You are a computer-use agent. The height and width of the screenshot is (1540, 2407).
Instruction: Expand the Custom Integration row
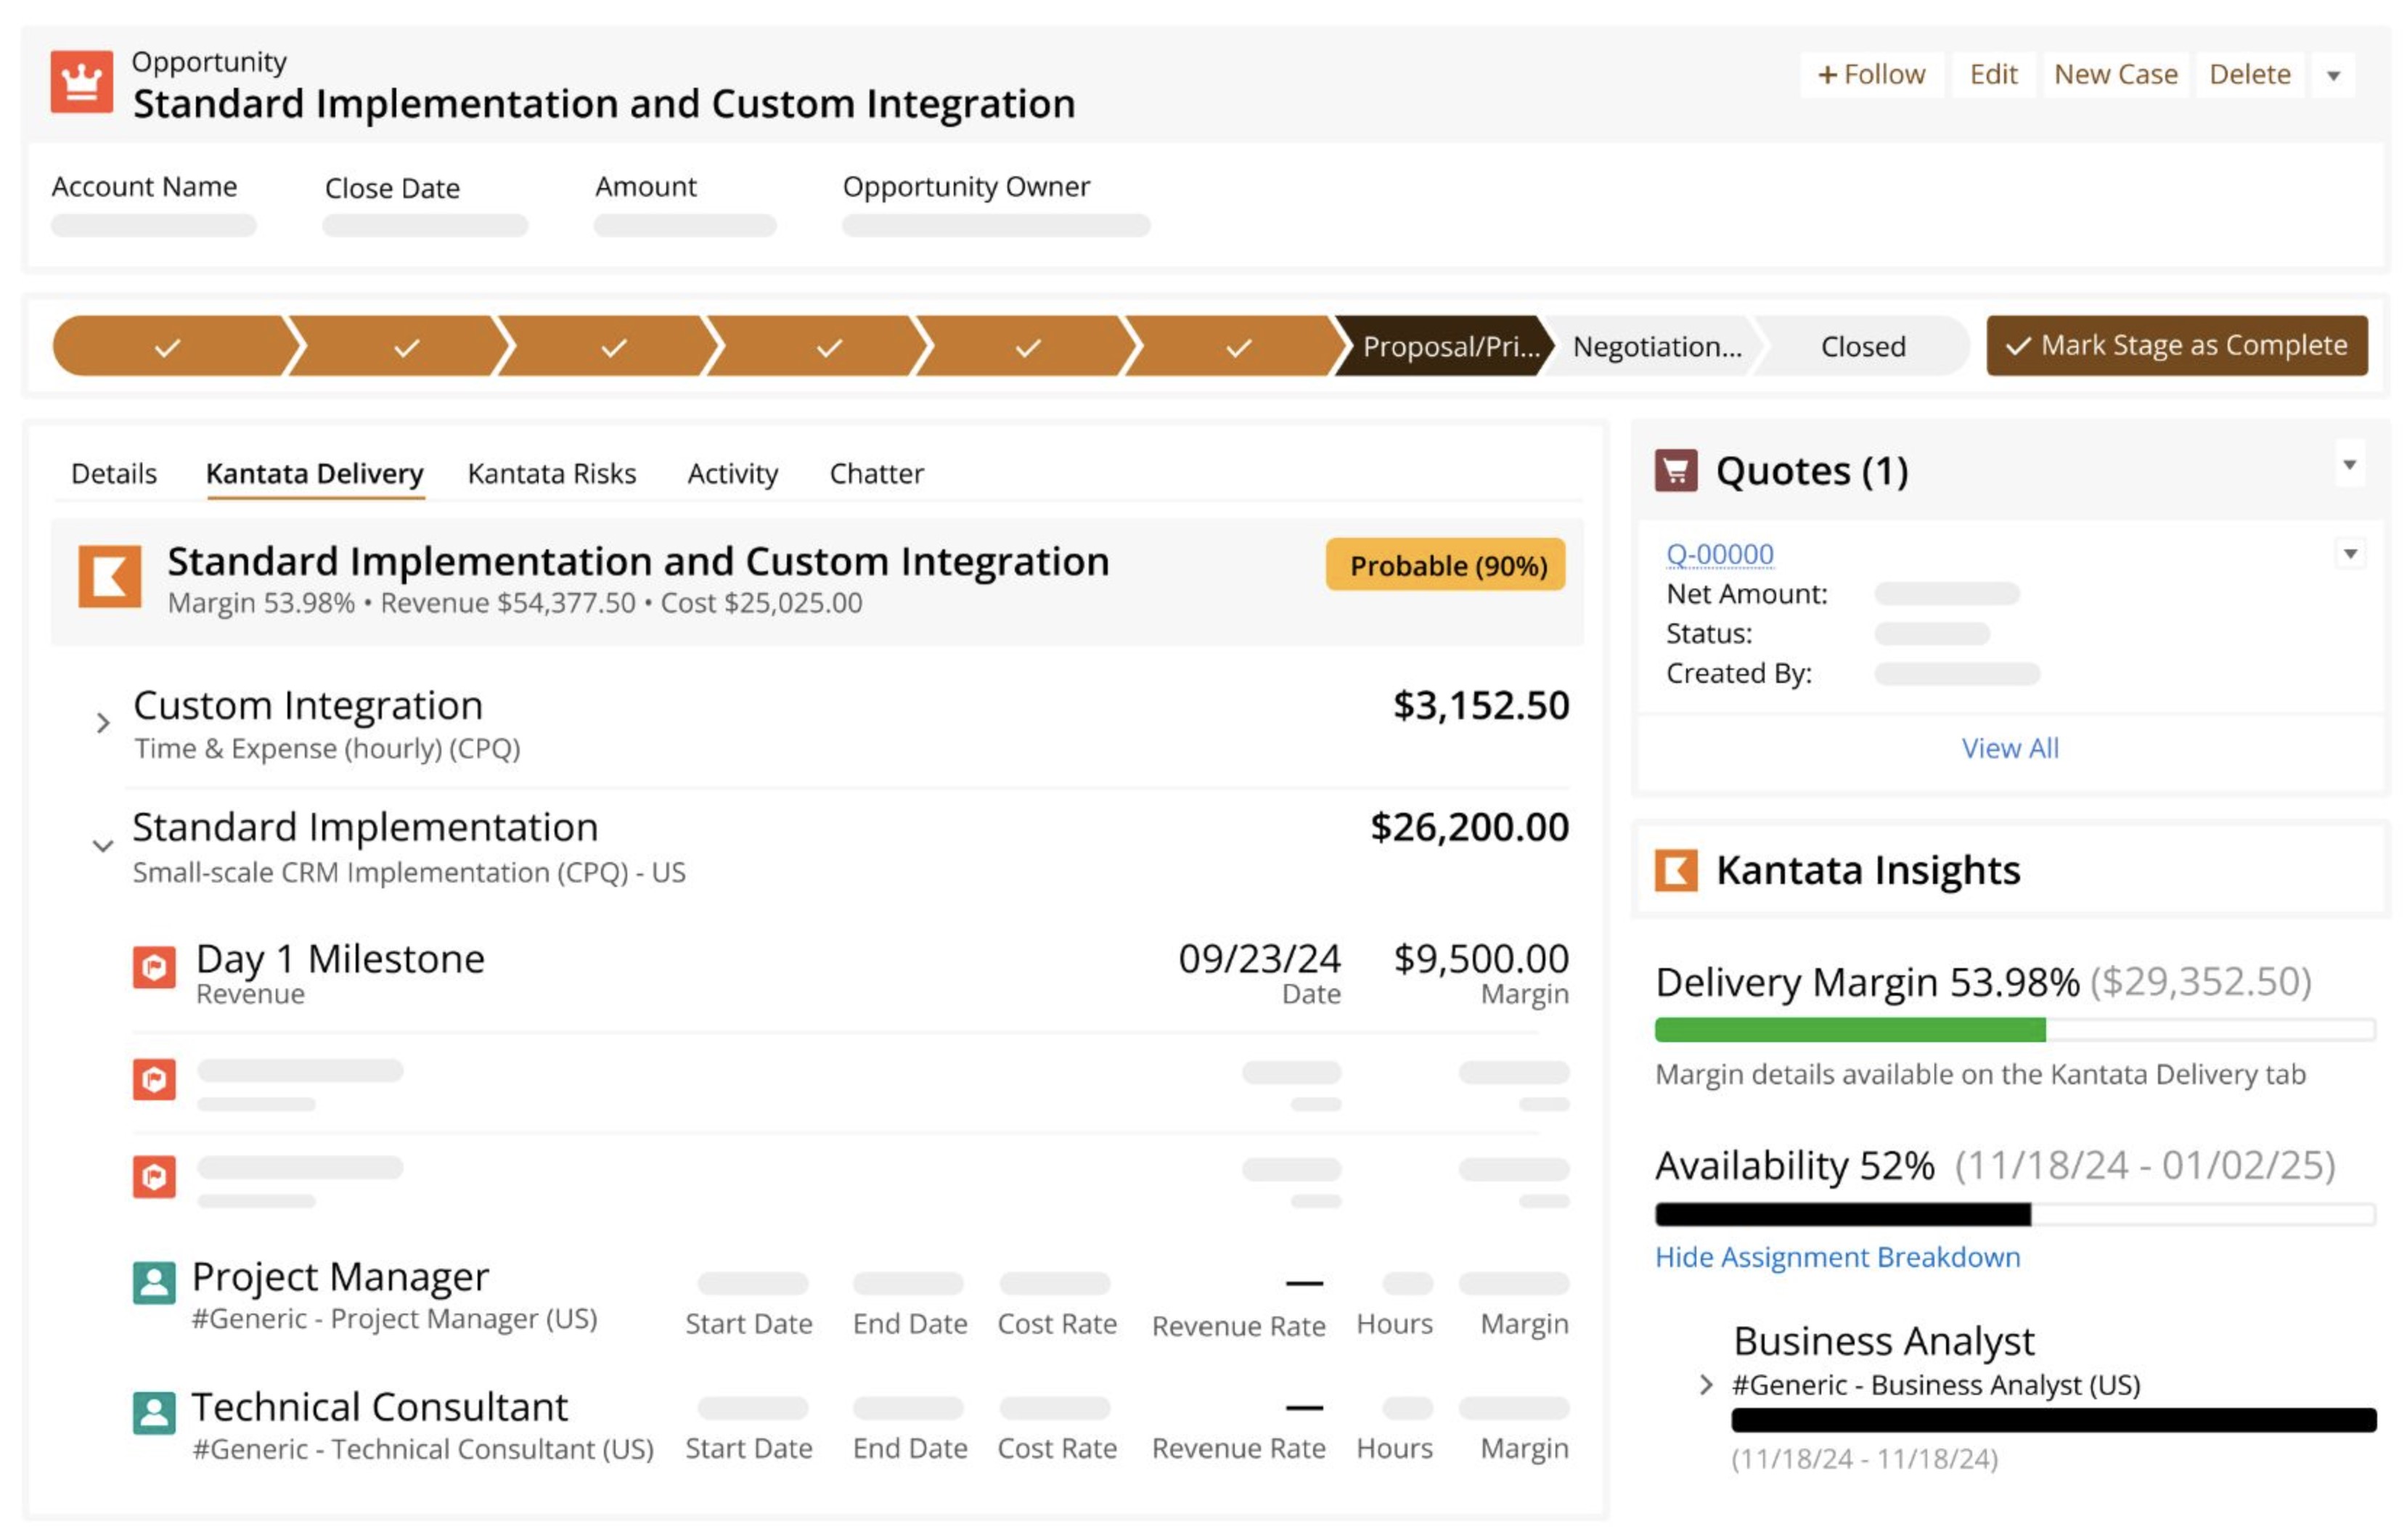(102, 723)
